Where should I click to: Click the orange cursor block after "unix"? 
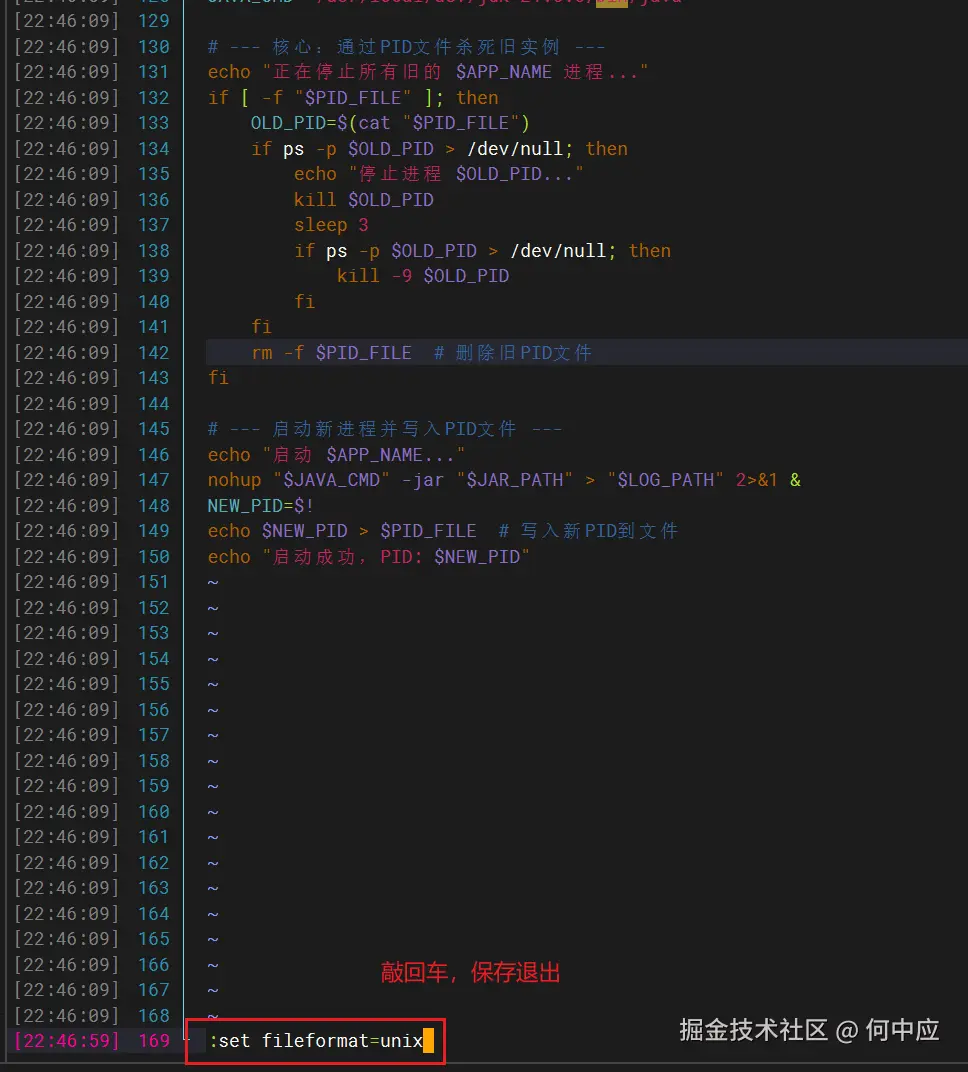[x=429, y=1040]
